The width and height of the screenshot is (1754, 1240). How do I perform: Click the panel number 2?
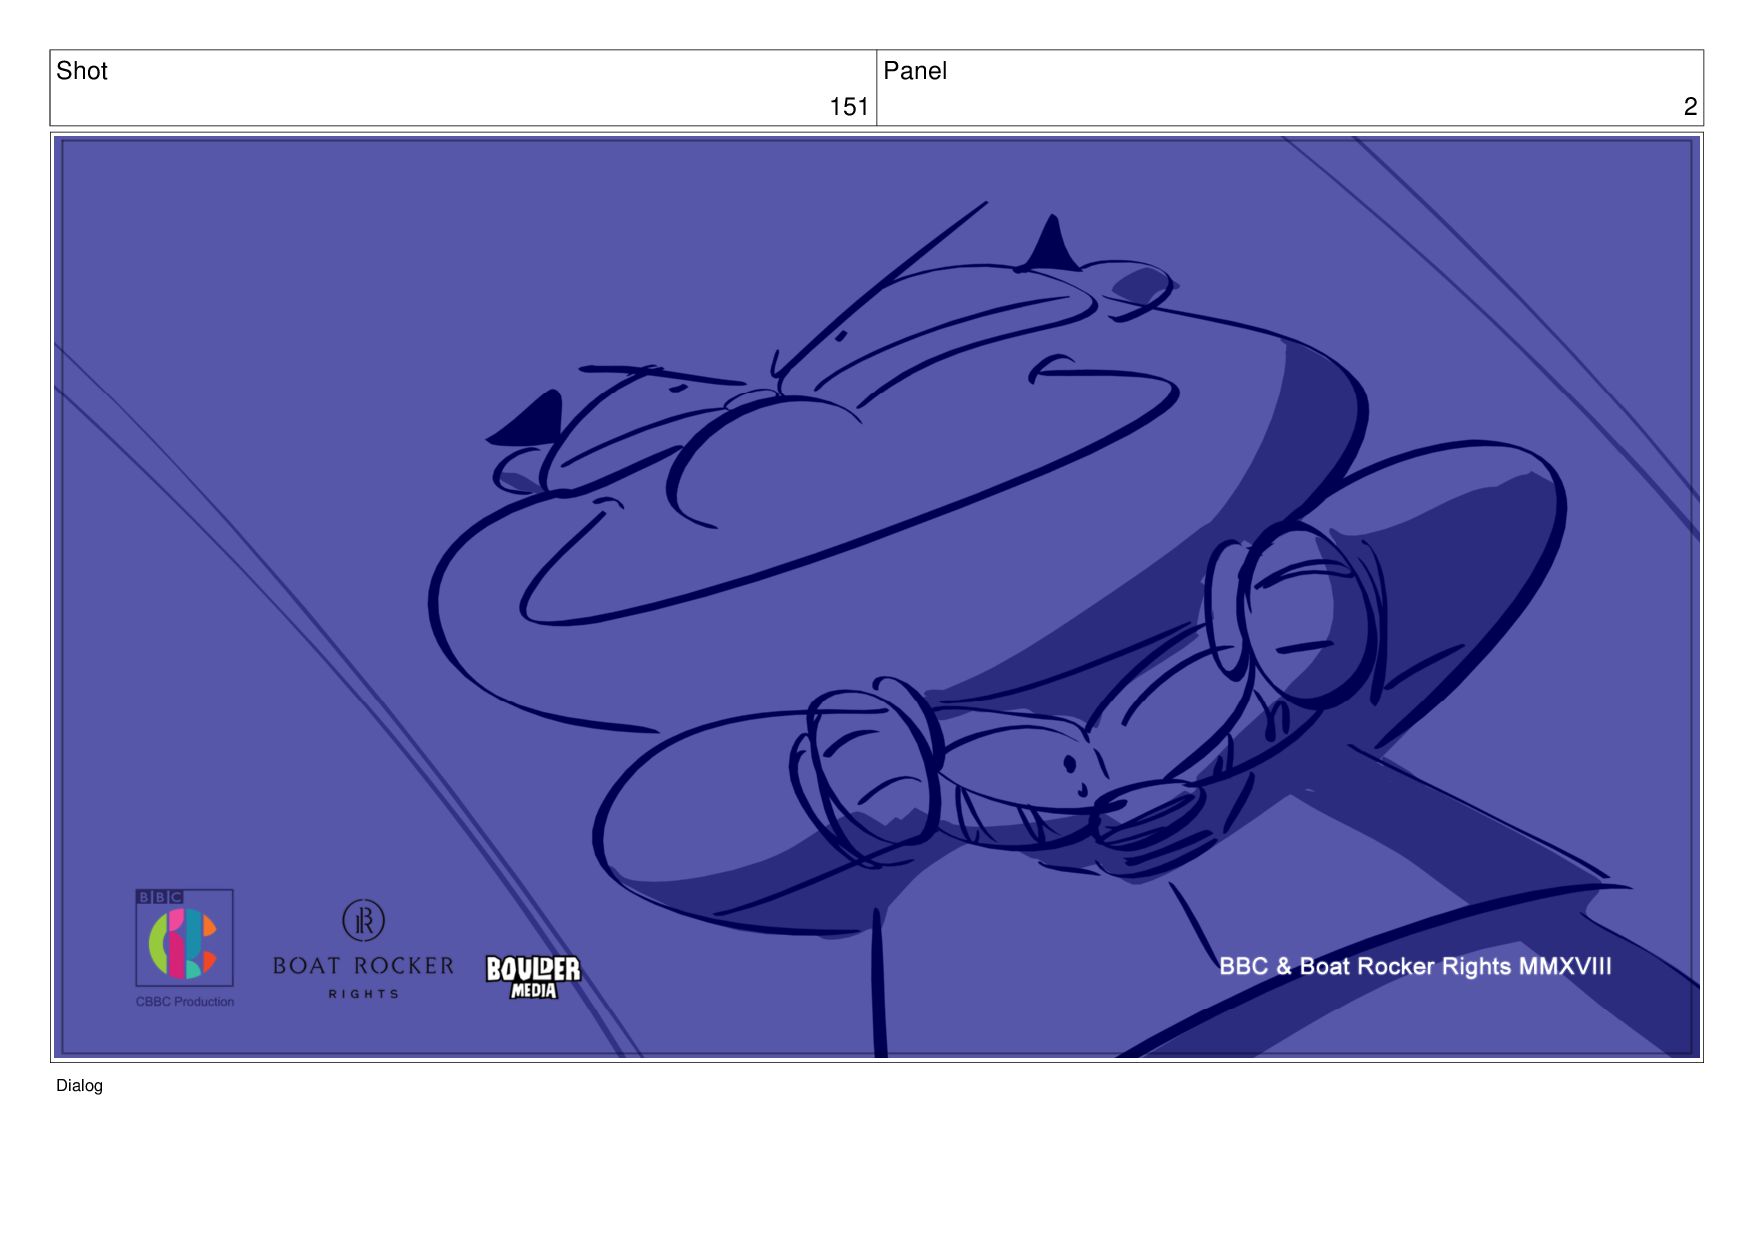[x=1690, y=107]
